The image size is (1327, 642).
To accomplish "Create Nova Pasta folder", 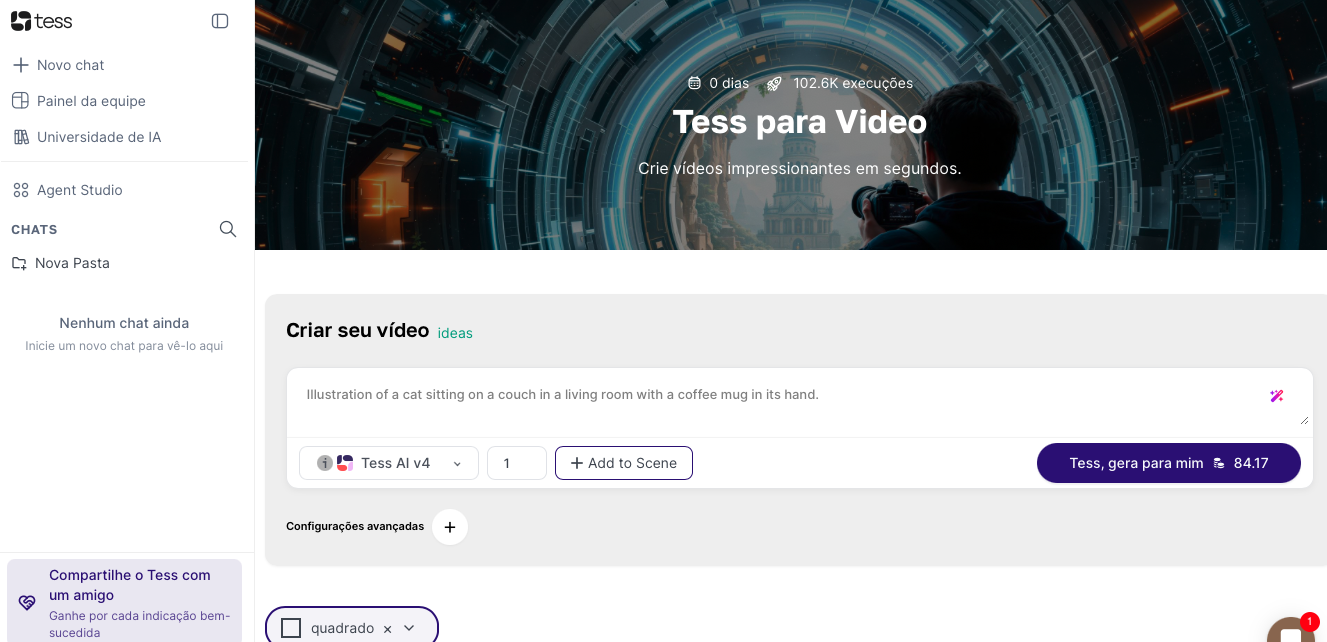I will tap(61, 263).
